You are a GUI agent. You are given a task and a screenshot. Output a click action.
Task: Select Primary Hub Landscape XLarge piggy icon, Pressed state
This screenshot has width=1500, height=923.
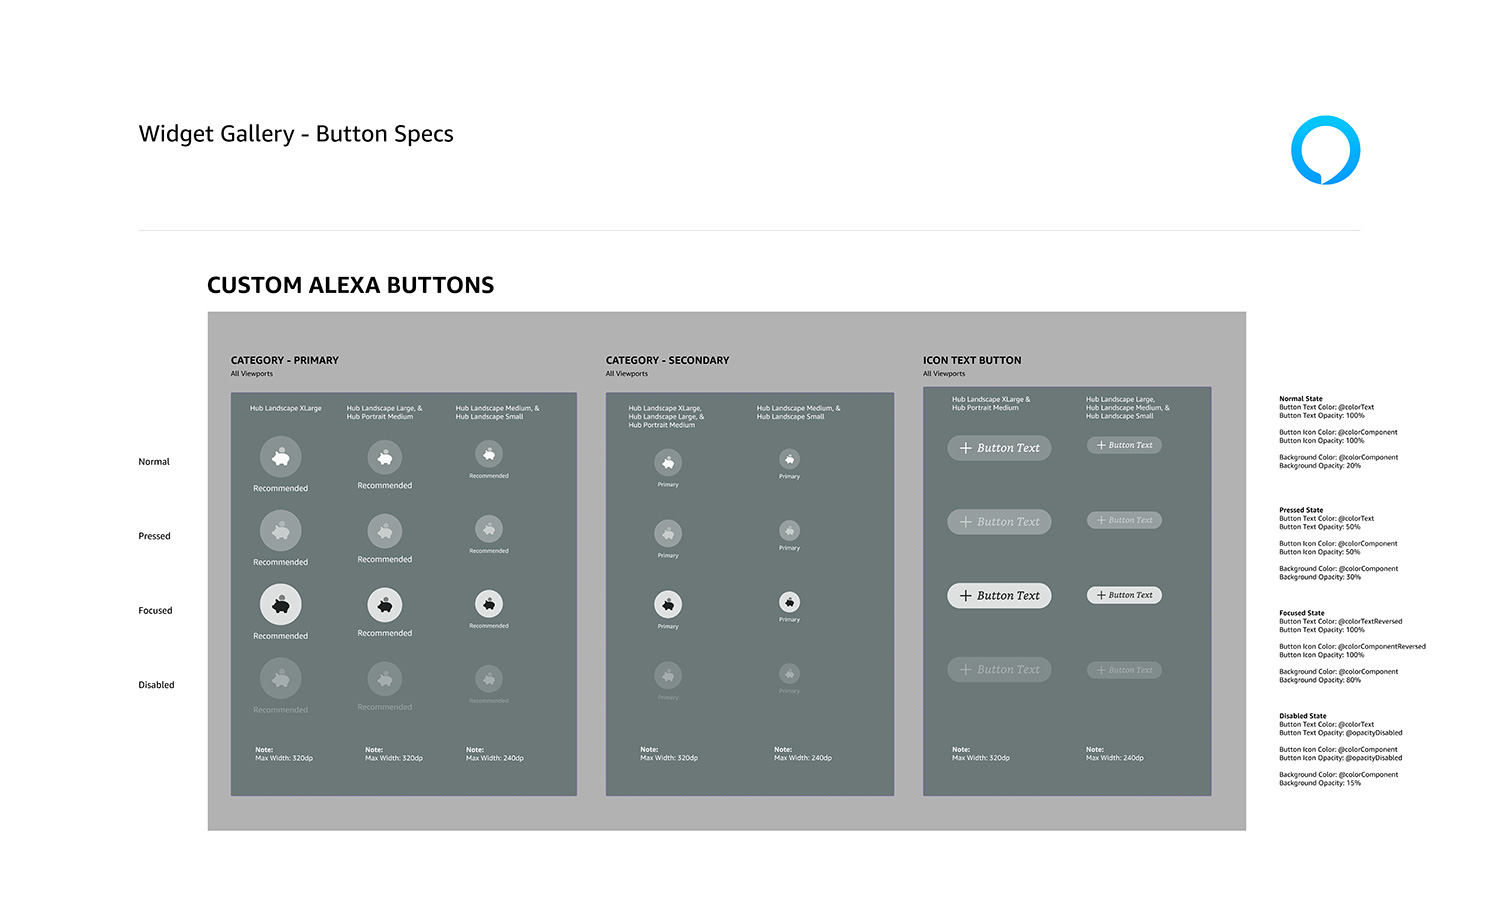coord(281,531)
